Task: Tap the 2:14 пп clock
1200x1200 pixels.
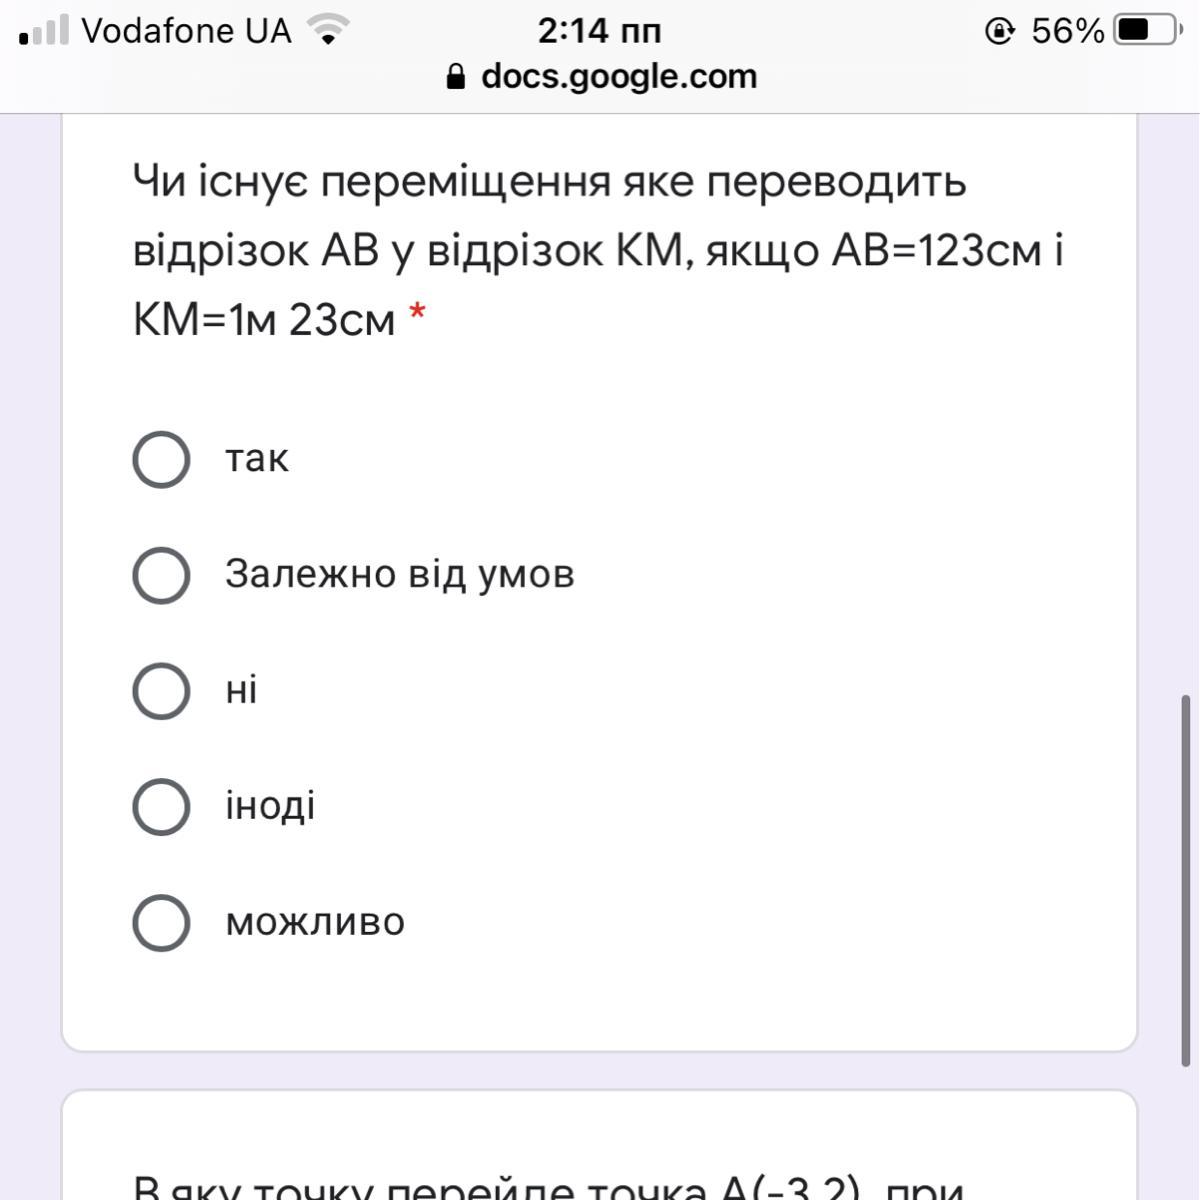Action: click(599, 31)
